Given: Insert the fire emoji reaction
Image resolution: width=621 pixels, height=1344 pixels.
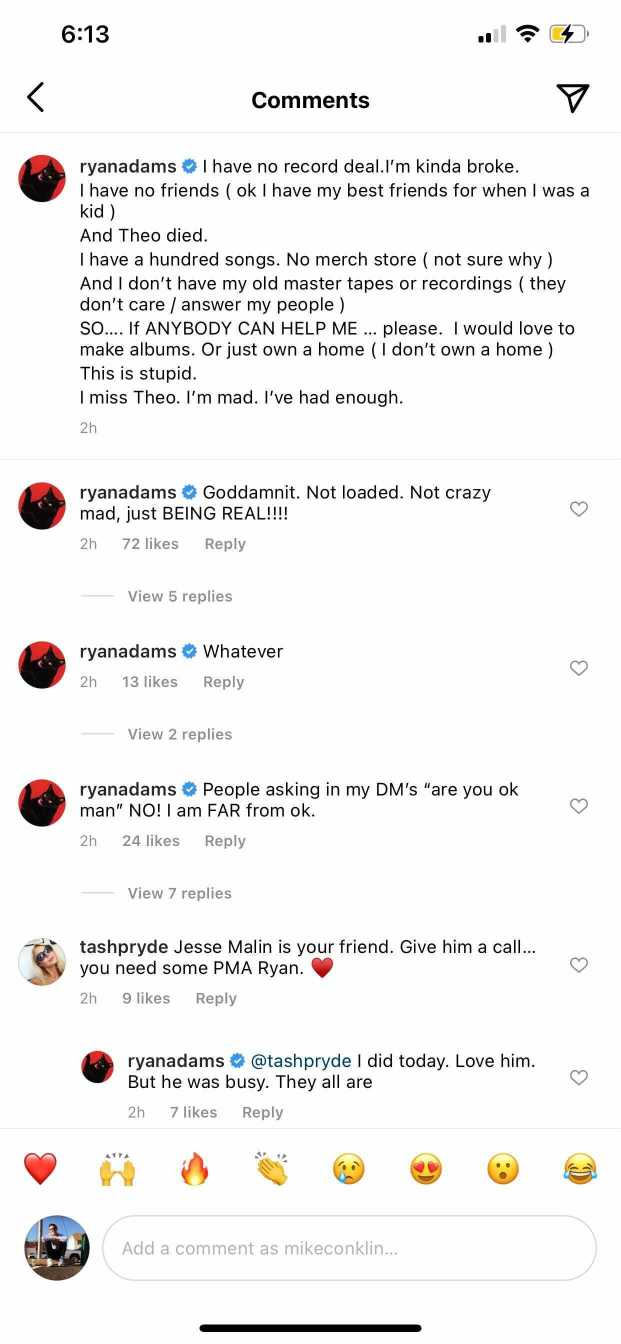Looking at the screenshot, I should pos(194,1168).
